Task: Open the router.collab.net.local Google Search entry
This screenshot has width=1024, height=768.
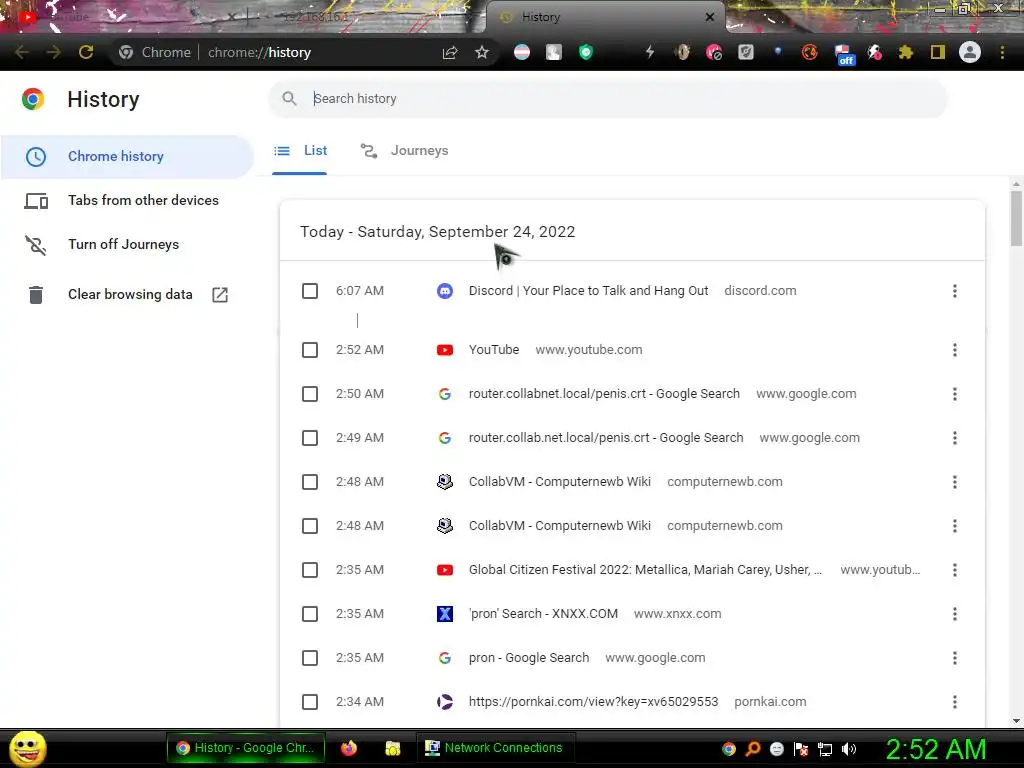Action: pos(606,438)
